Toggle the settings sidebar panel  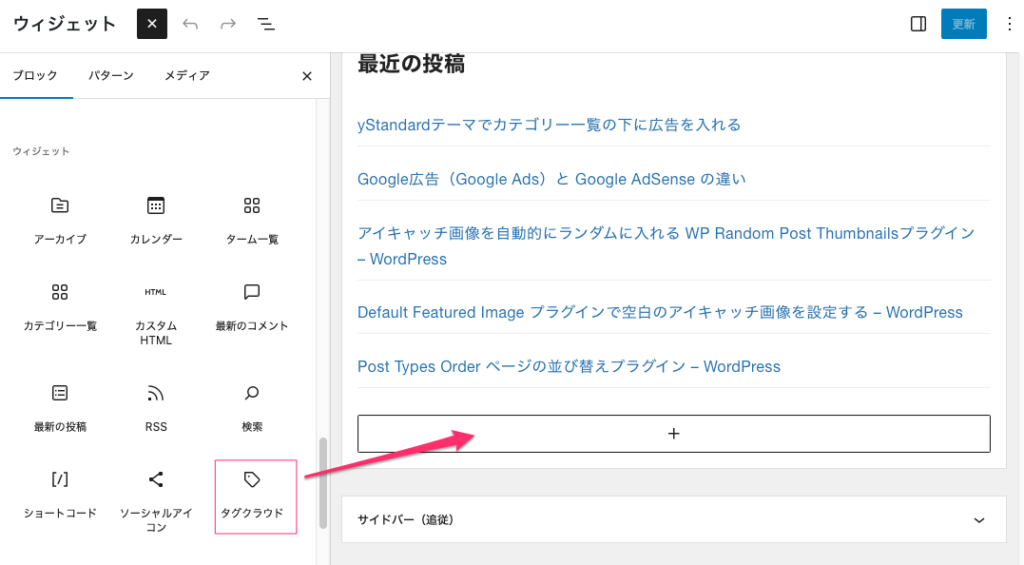[918, 24]
